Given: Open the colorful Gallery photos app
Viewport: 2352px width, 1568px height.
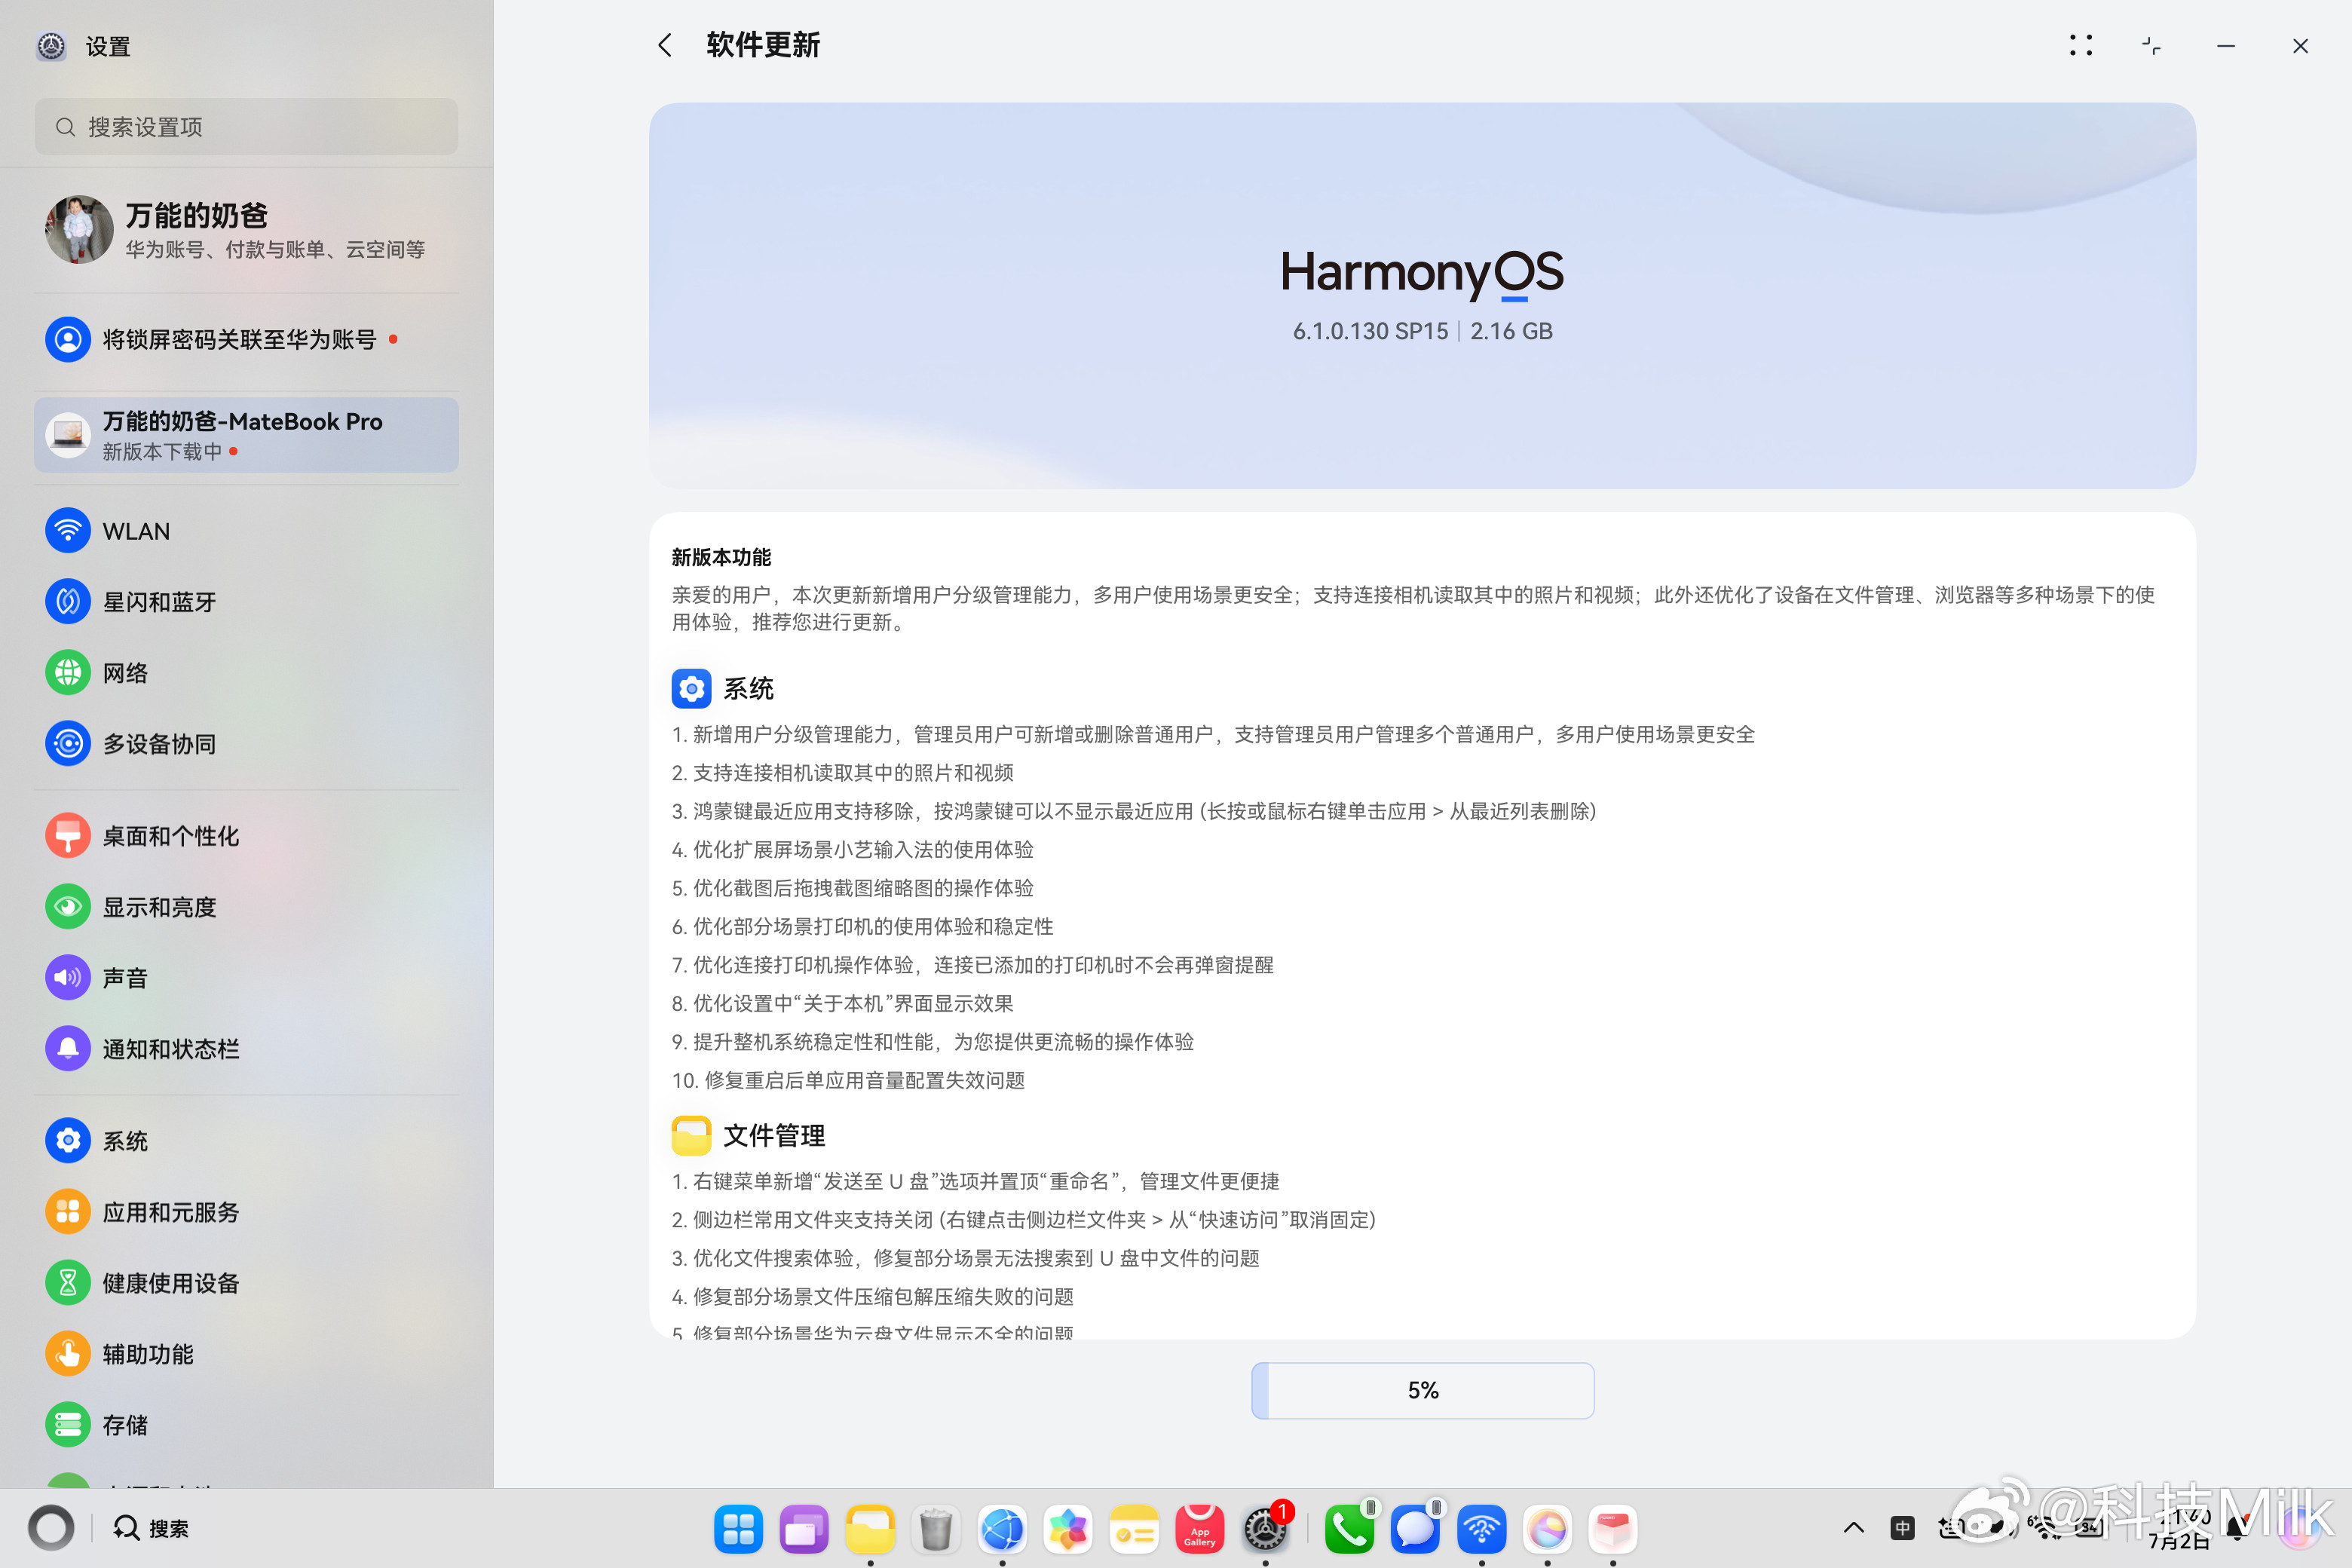Looking at the screenshot, I should [1068, 1529].
